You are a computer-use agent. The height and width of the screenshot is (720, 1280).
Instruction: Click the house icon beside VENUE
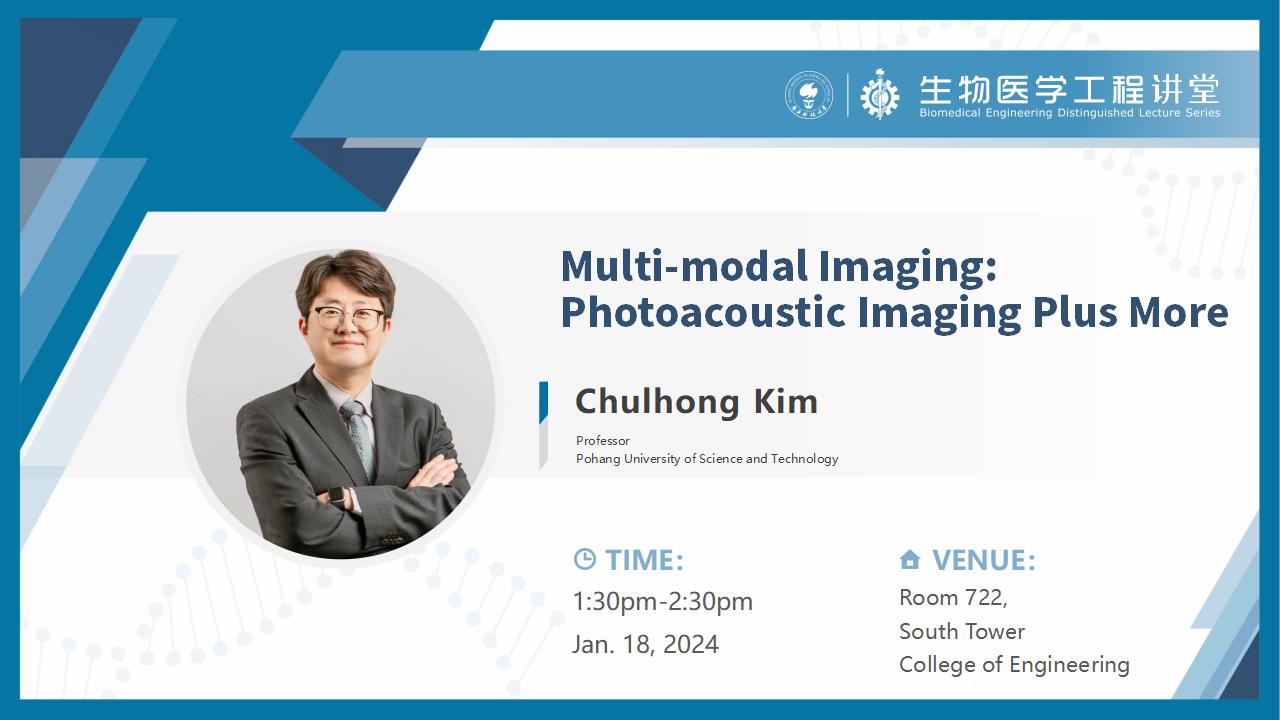(909, 559)
